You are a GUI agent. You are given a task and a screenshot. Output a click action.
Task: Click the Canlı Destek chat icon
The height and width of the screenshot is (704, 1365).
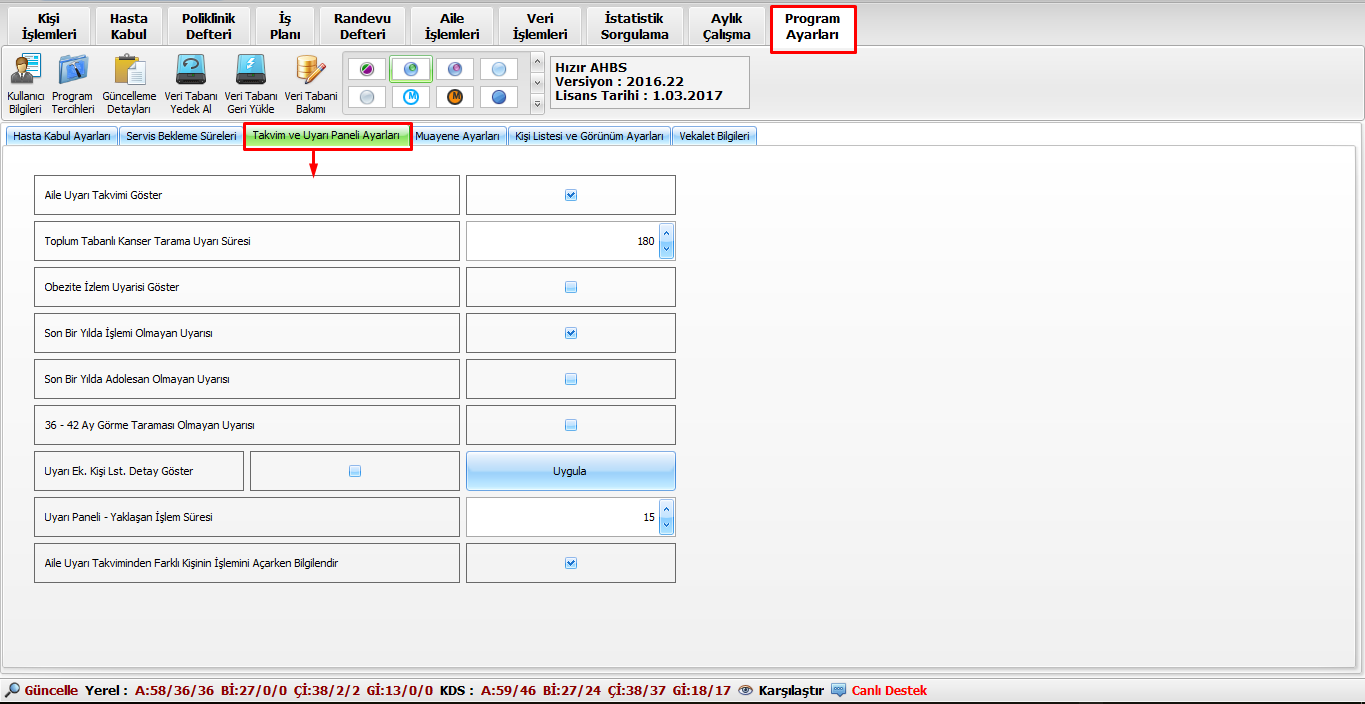click(839, 691)
